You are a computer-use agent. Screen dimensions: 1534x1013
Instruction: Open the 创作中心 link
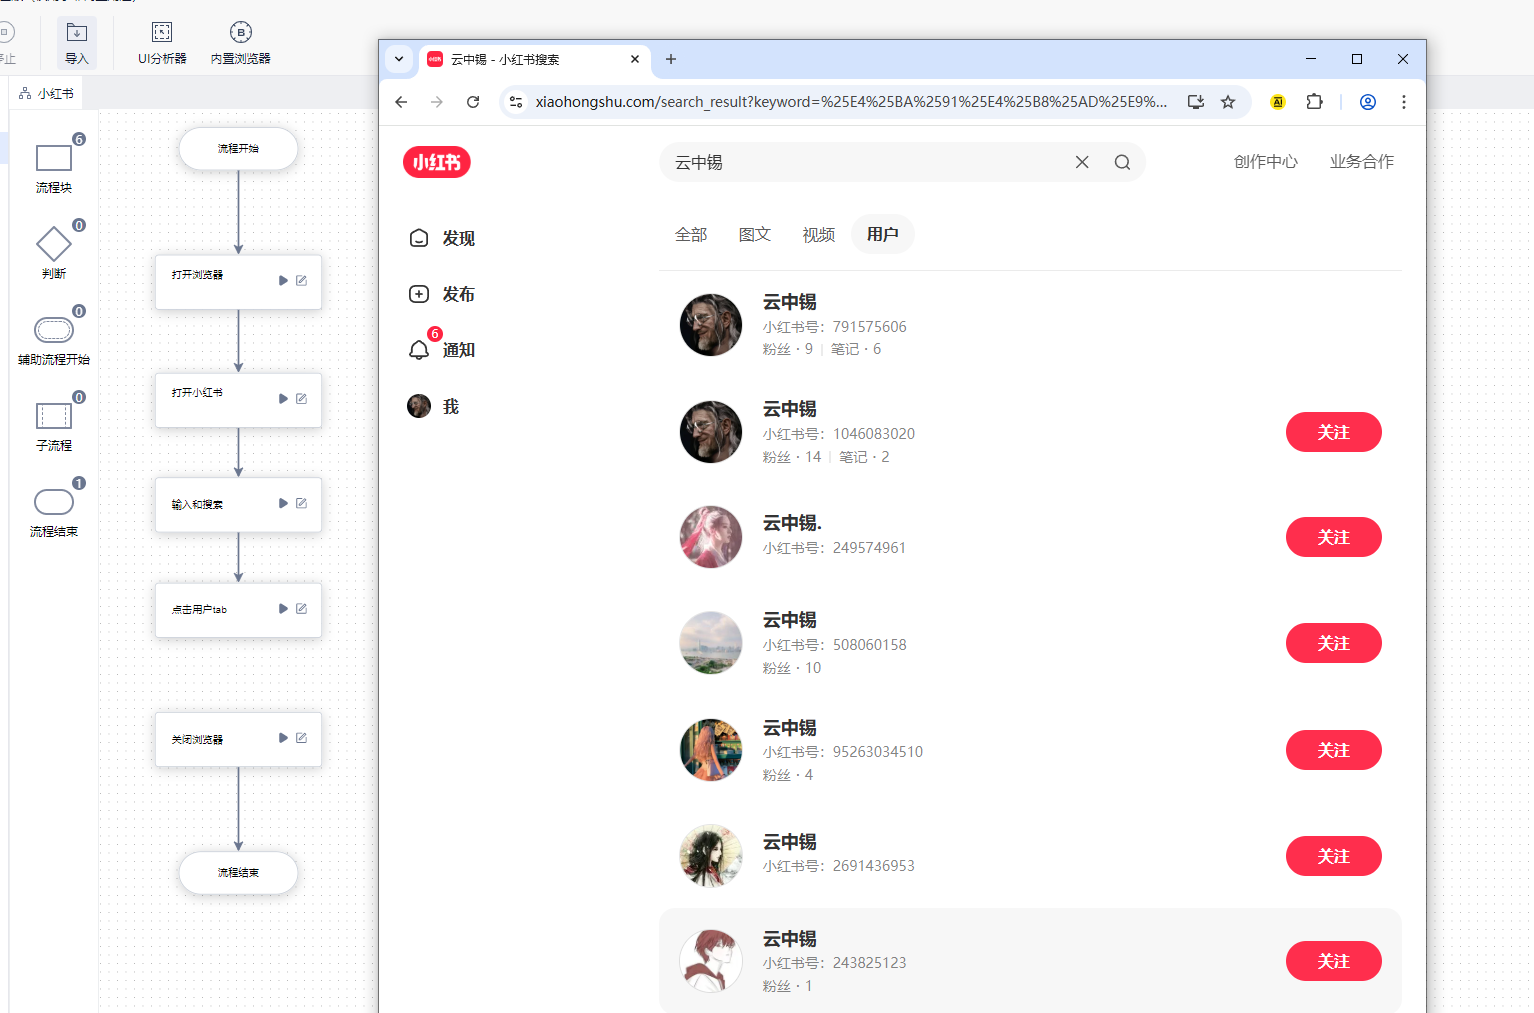[x=1265, y=162]
